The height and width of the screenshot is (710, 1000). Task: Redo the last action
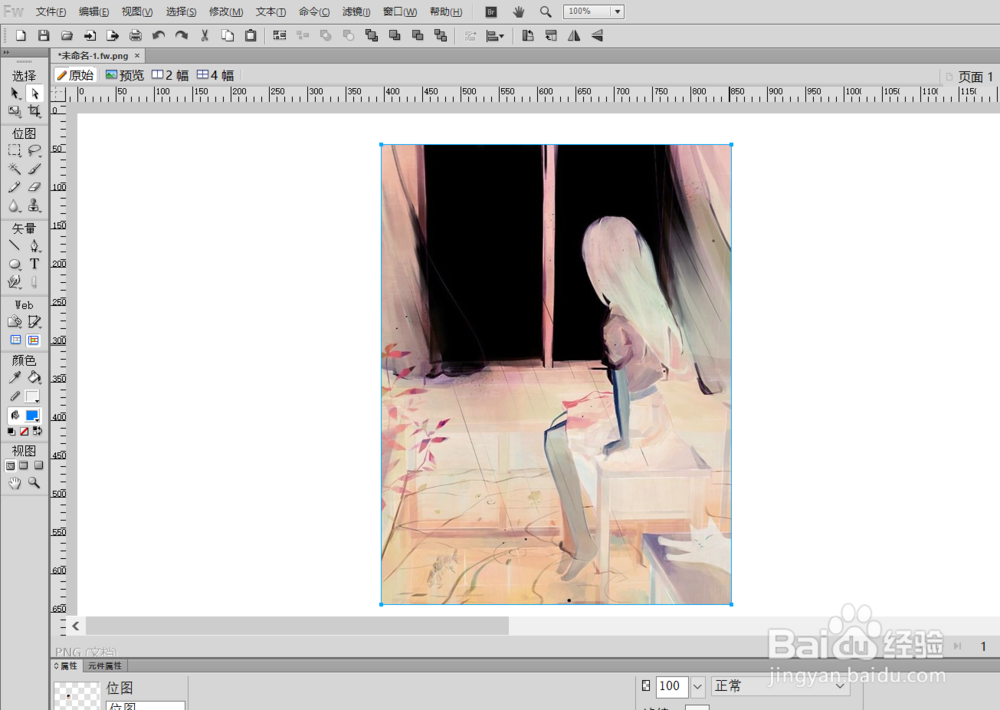pyautogui.click(x=182, y=36)
